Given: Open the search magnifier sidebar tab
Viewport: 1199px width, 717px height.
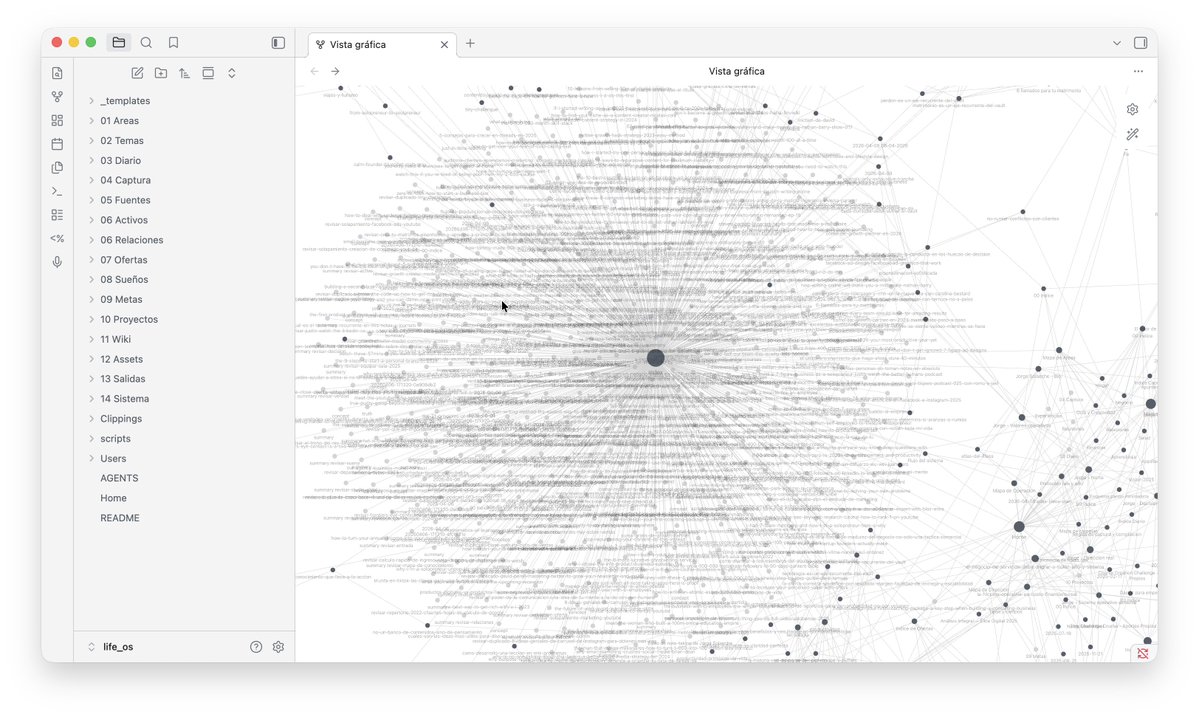Looking at the screenshot, I should point(146,43).
